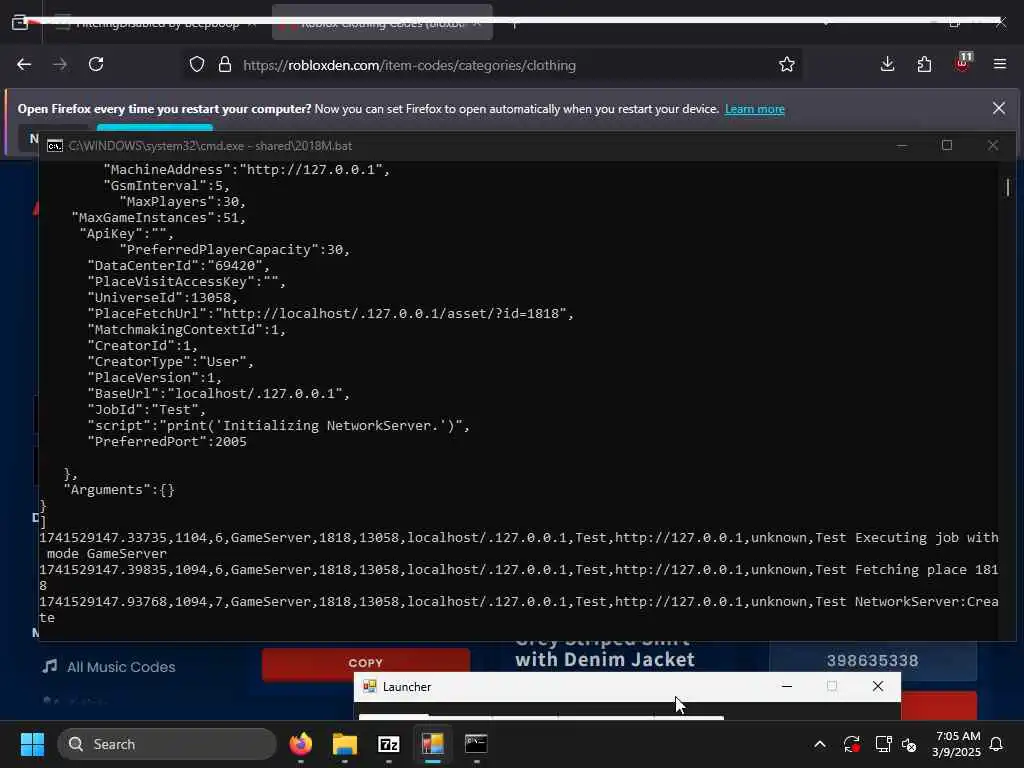
Task: Minimize the Launcher window
Action: [787, 686]
